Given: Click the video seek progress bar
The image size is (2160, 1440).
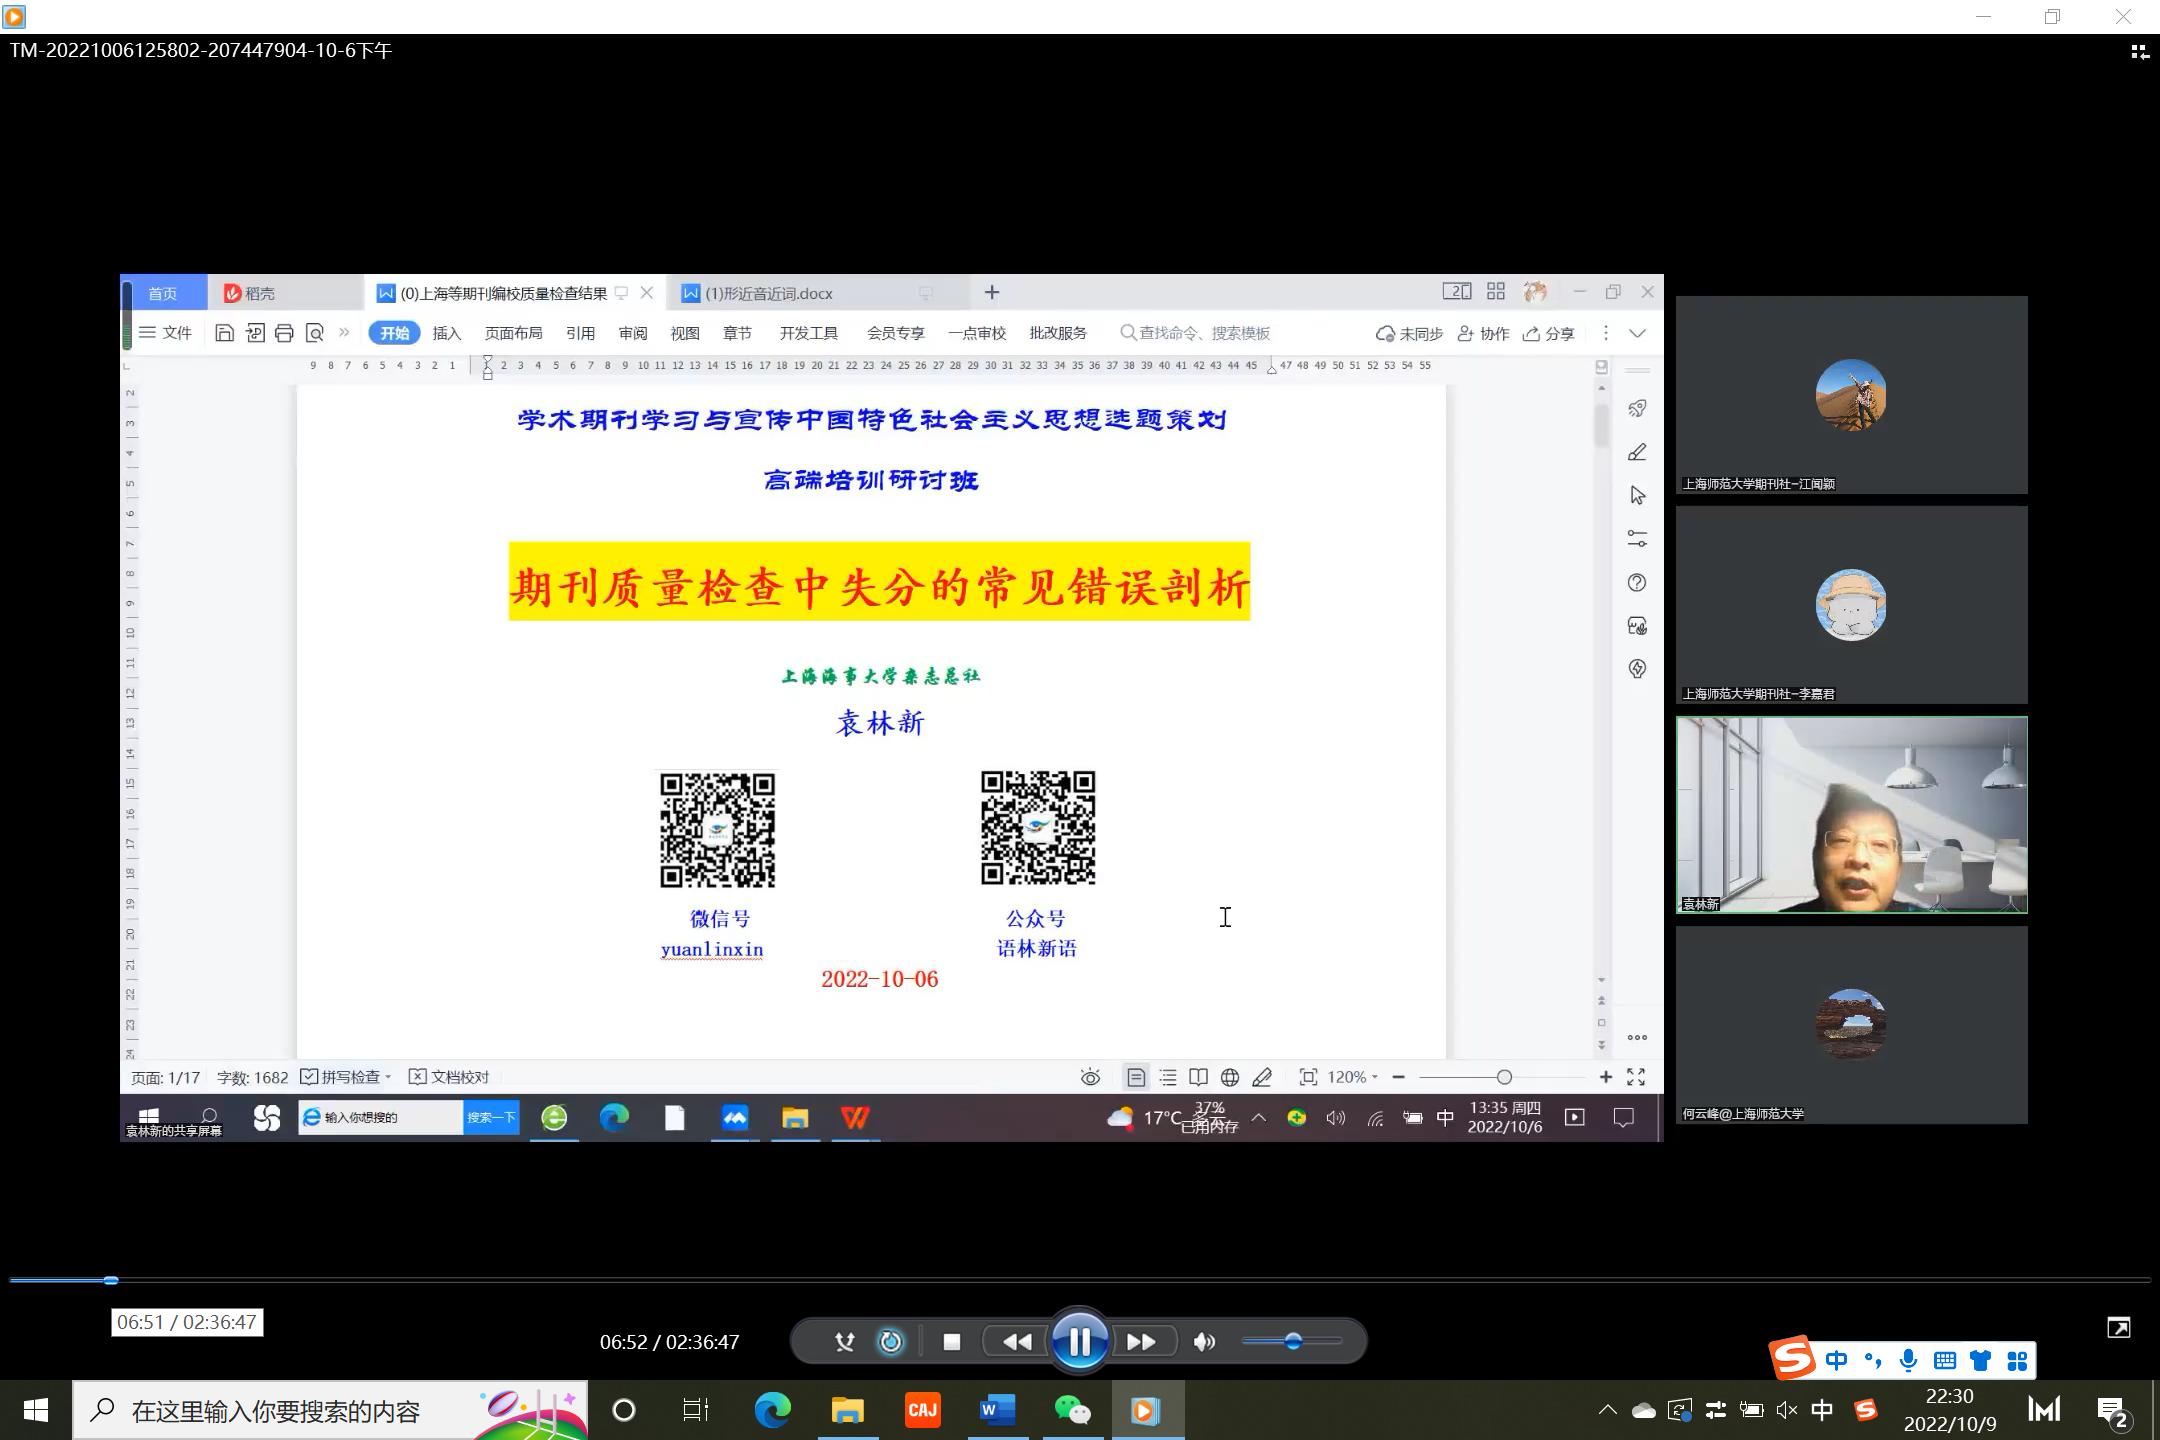Looking at the screenshot, I should click(1080, 1280).
